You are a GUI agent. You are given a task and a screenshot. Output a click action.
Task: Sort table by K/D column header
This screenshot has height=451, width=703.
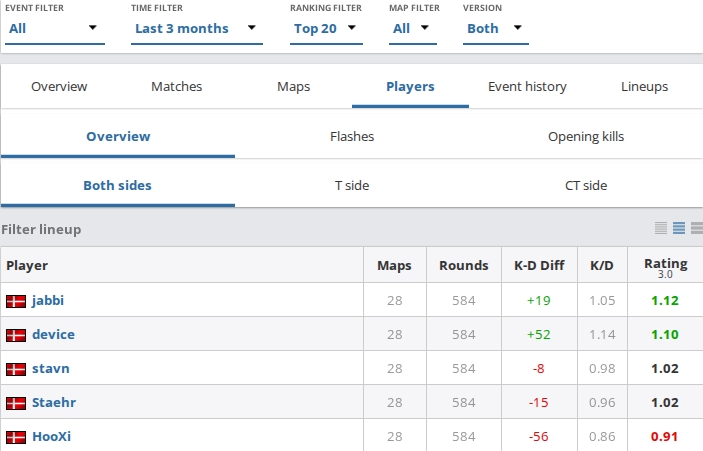pyautogui.click(x=602, y=265)
